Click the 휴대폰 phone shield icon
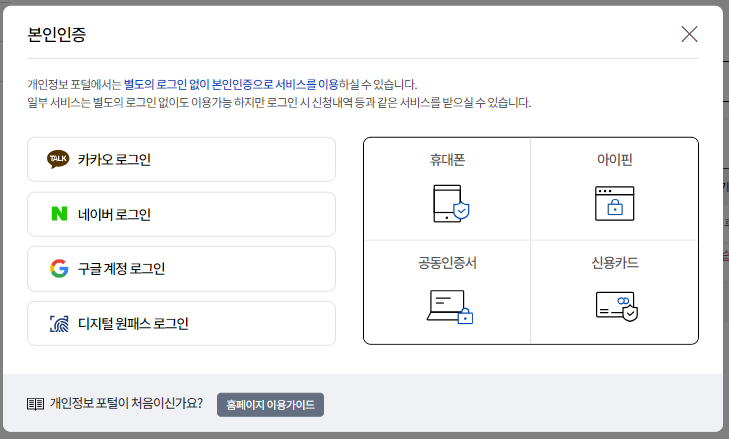The image size is (729, 439). (x=451, y=203)
